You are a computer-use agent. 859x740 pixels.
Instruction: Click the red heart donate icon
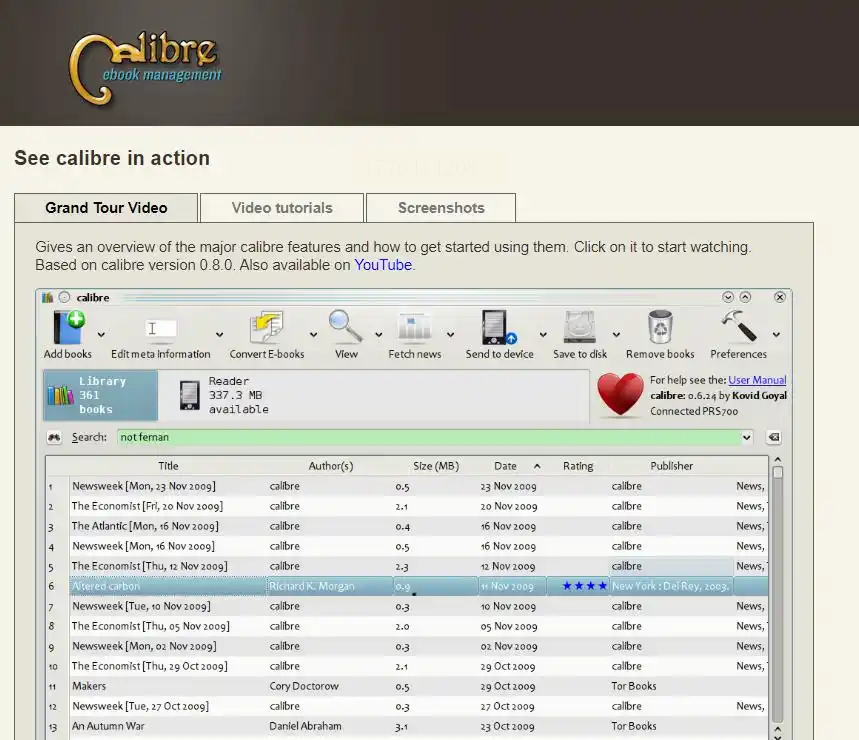(x=620, y=394)
